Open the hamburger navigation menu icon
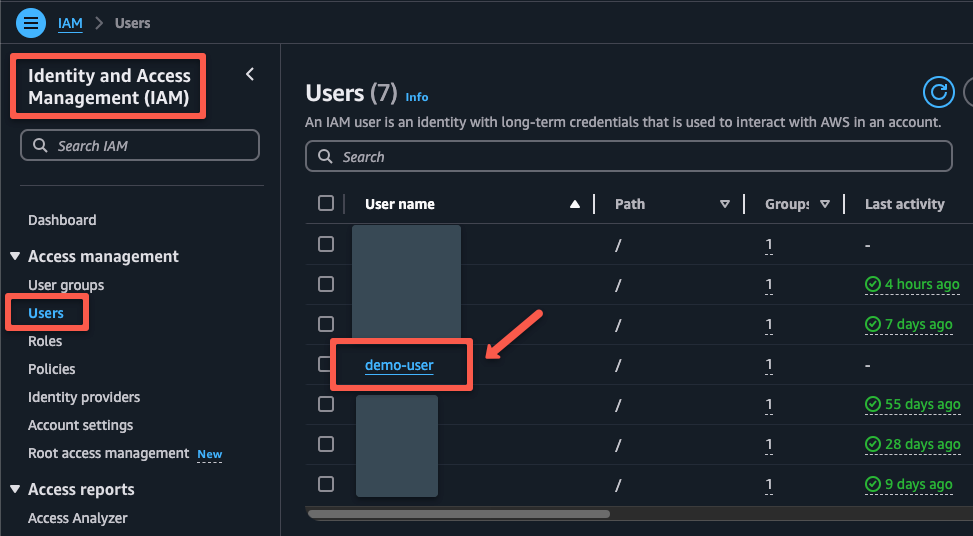The height and width of the screenshot is (536, 973). 31,23
